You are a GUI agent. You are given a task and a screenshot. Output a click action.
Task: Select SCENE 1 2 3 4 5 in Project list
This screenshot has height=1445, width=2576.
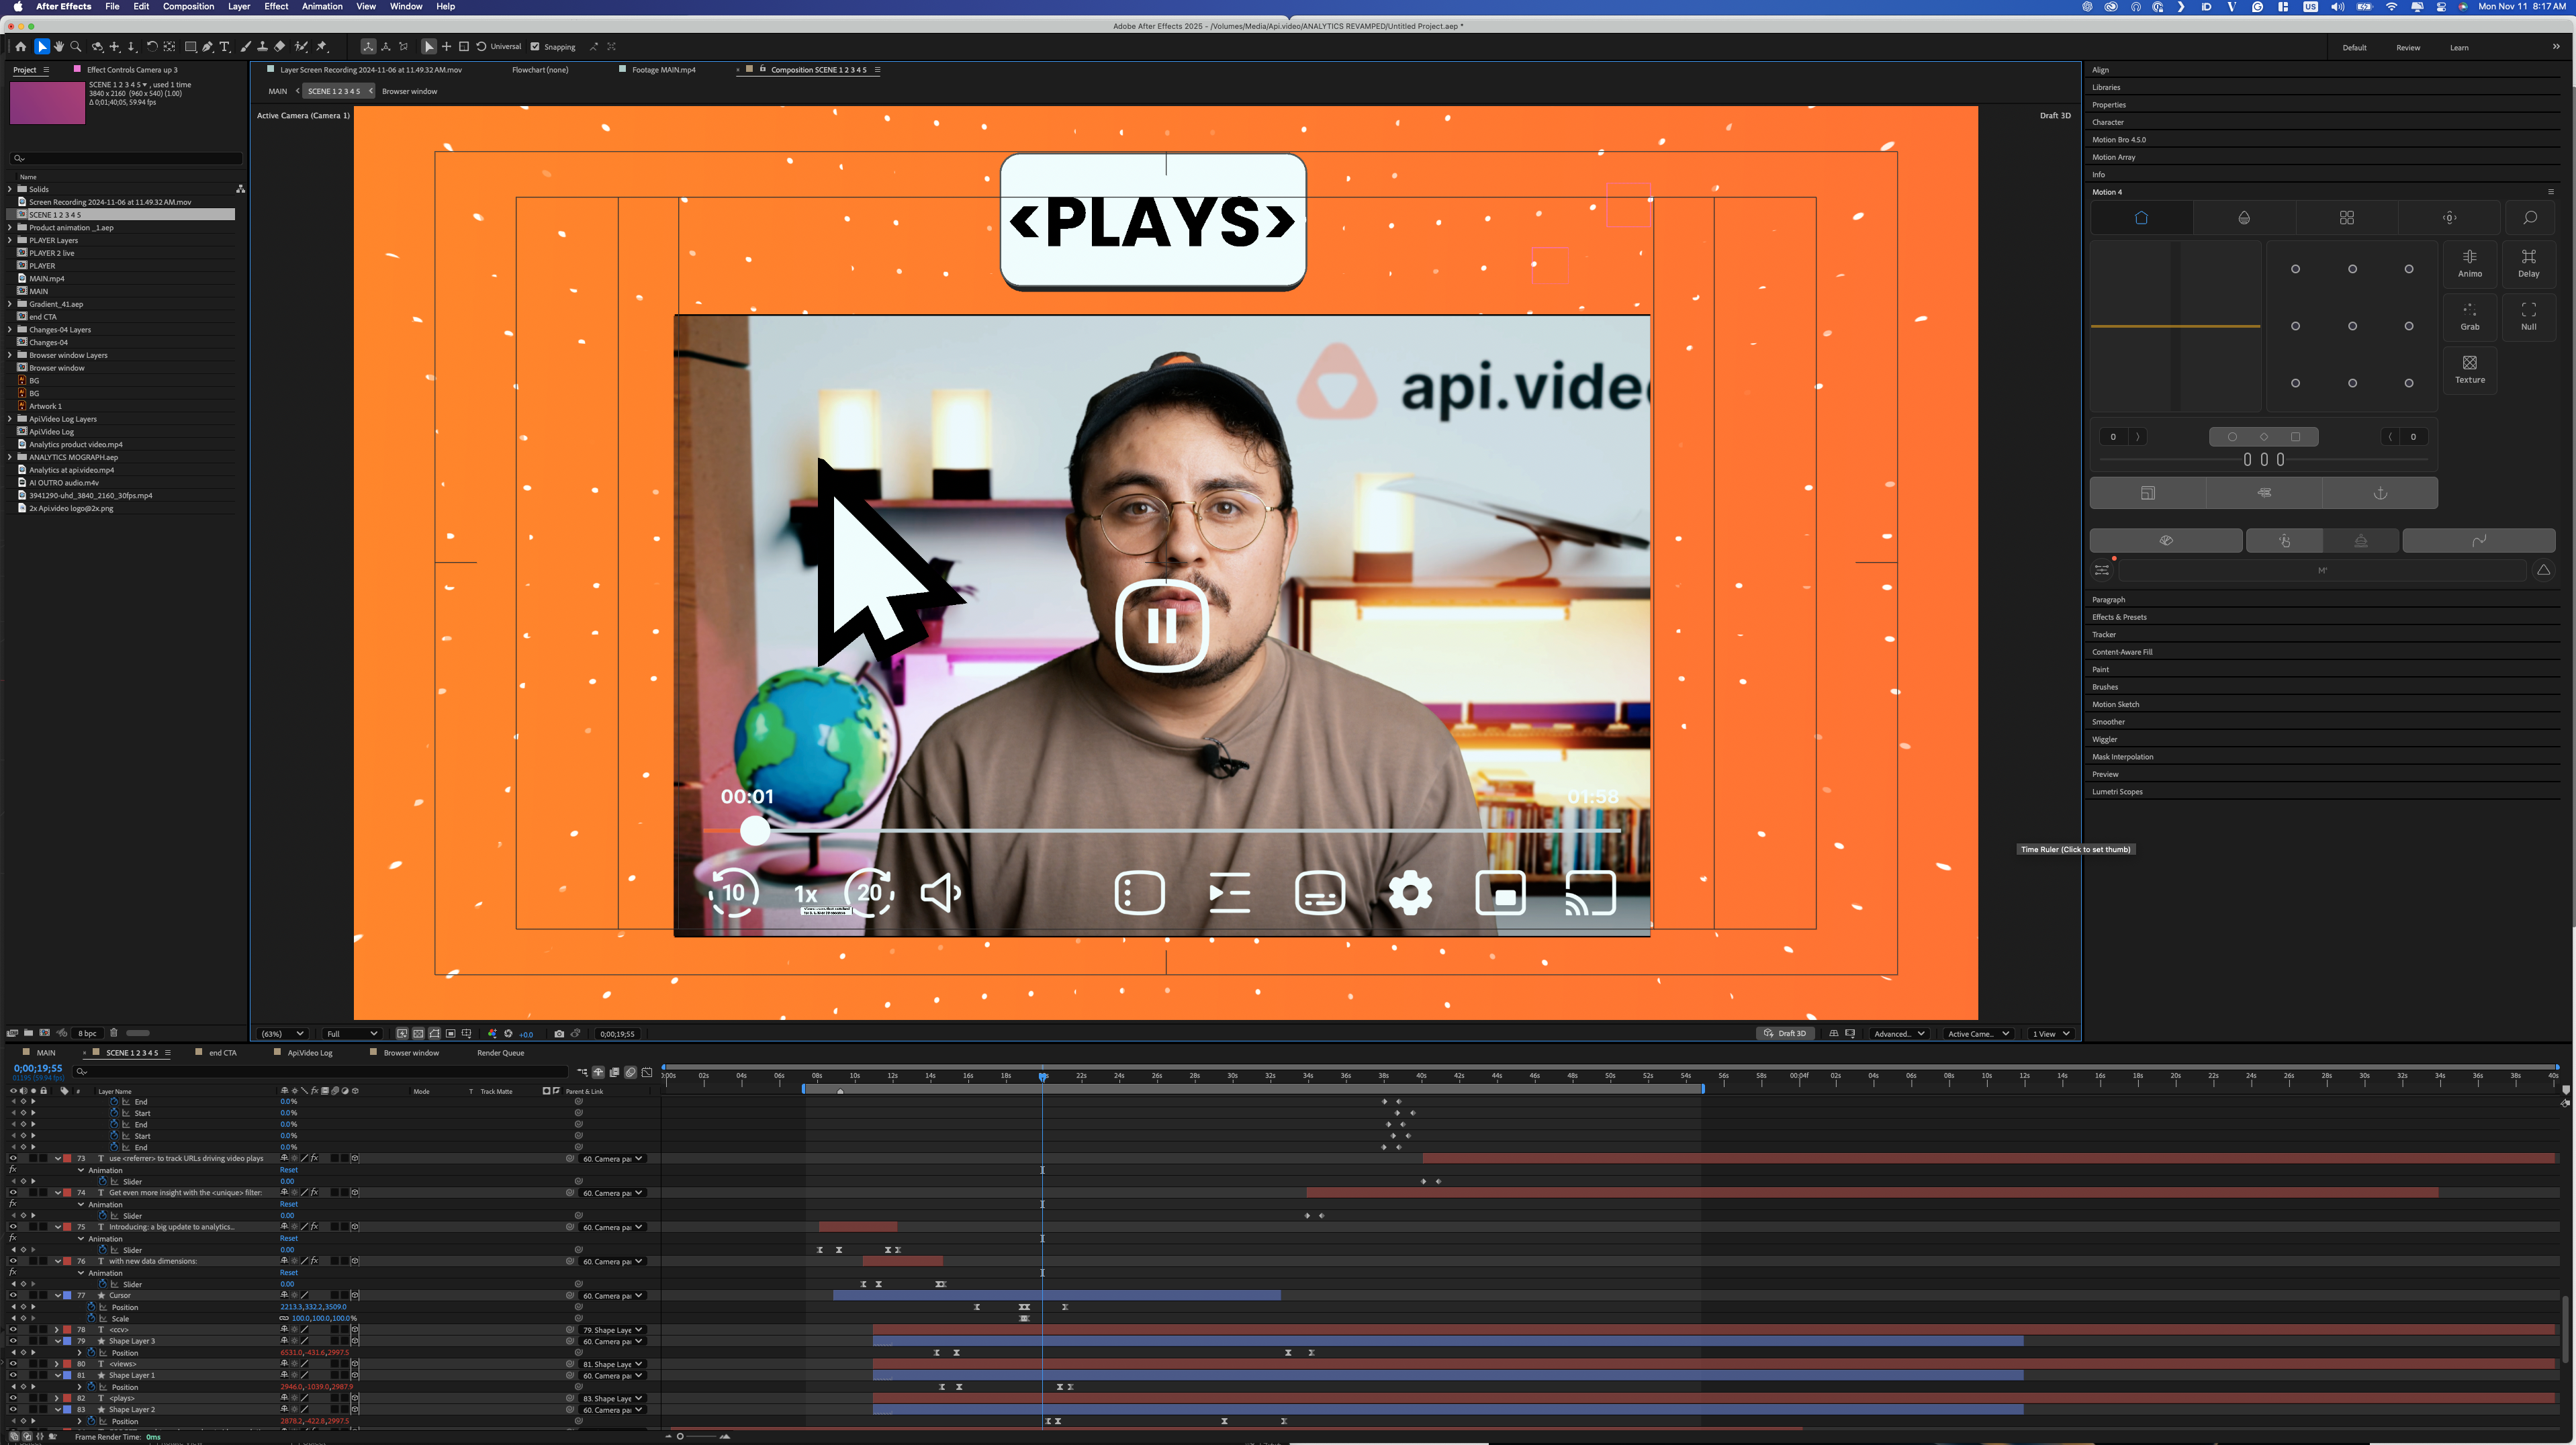click(x=55, y=214)
